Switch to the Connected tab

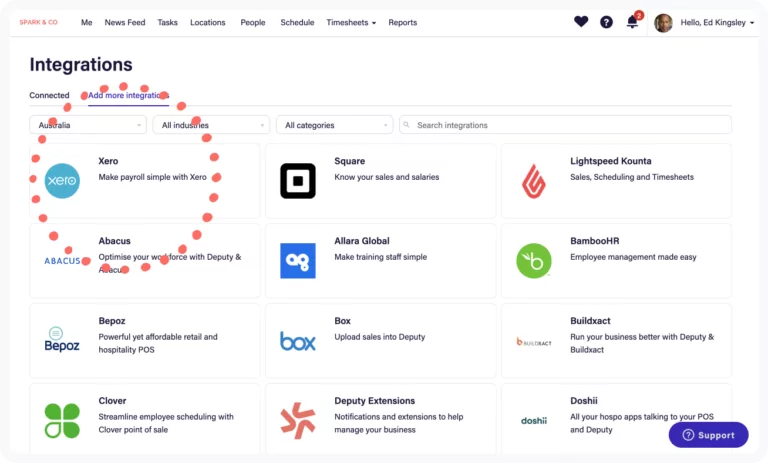(49, 95)
